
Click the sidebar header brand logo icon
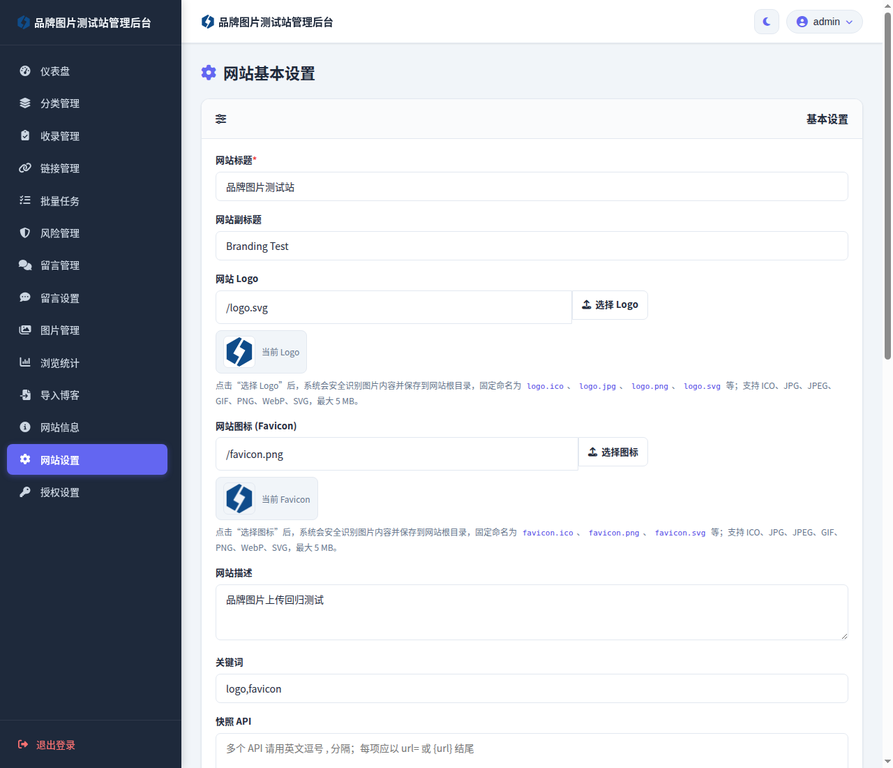[23, 22]
